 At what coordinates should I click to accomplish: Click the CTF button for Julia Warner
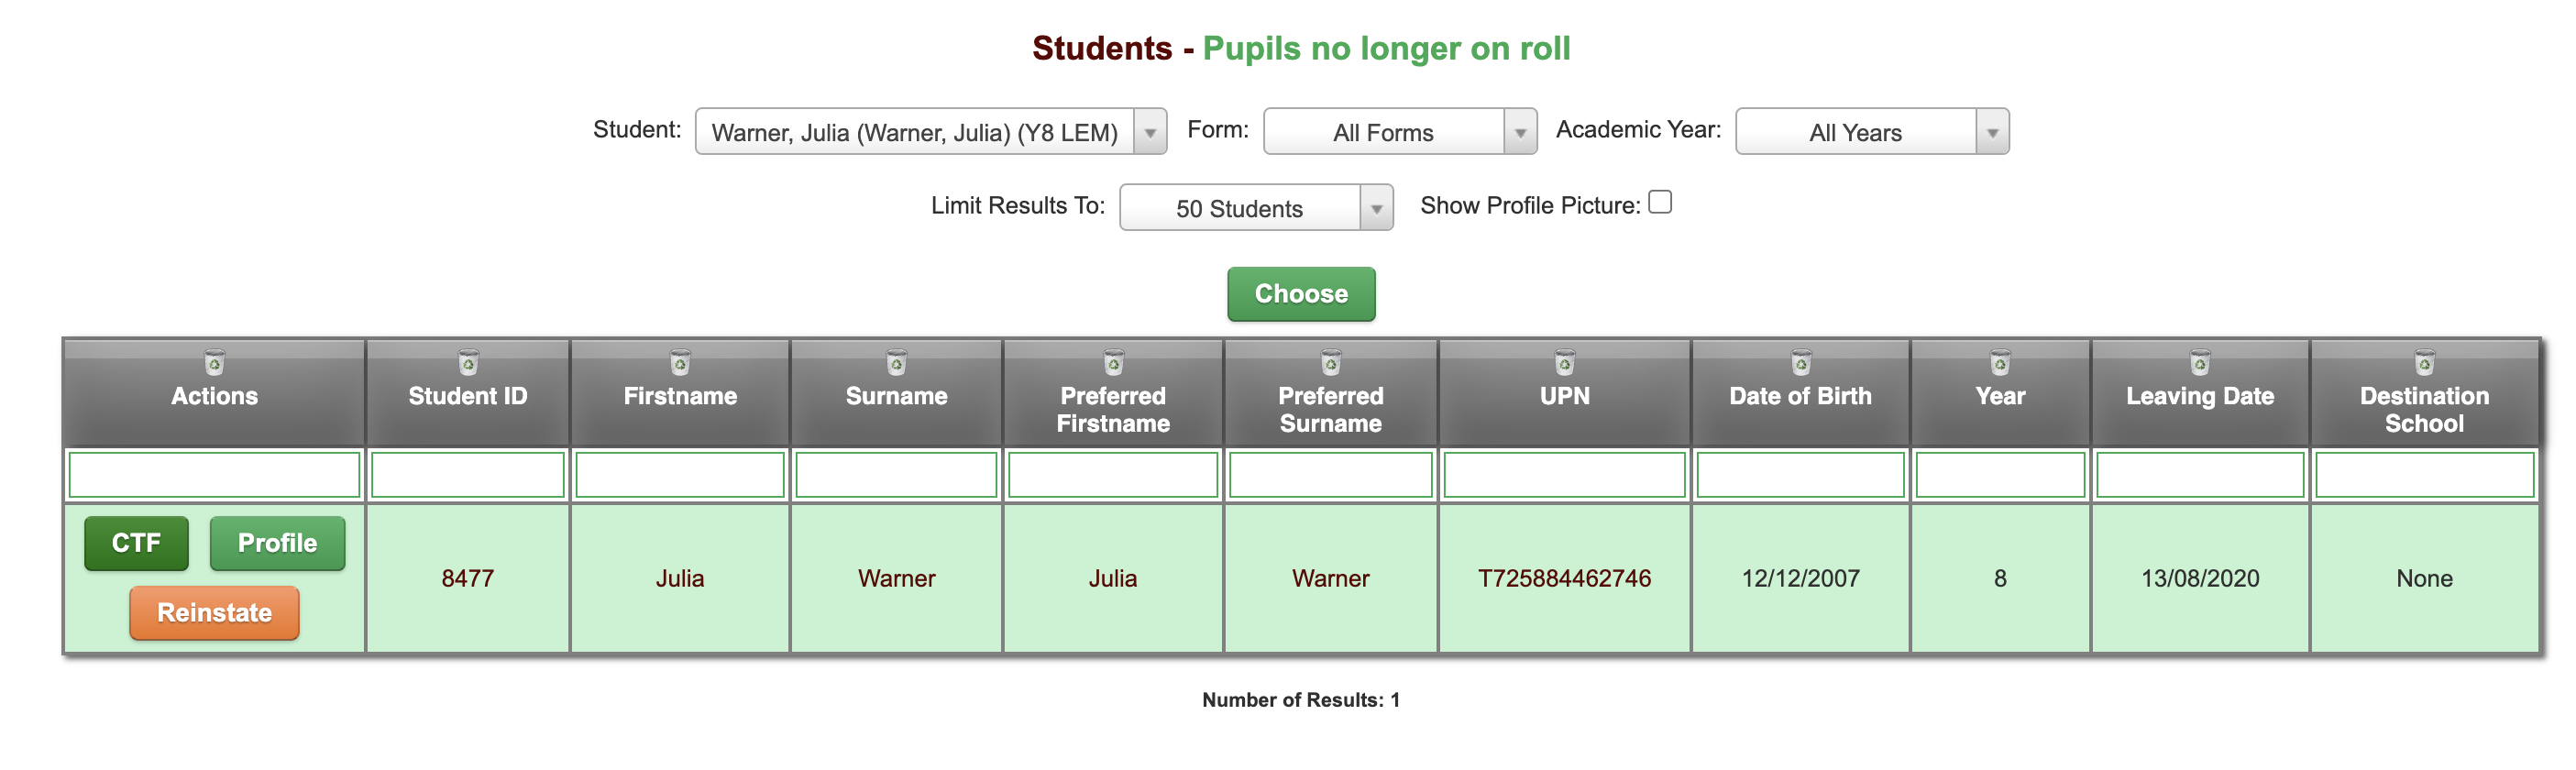click(x=136, y=543)
